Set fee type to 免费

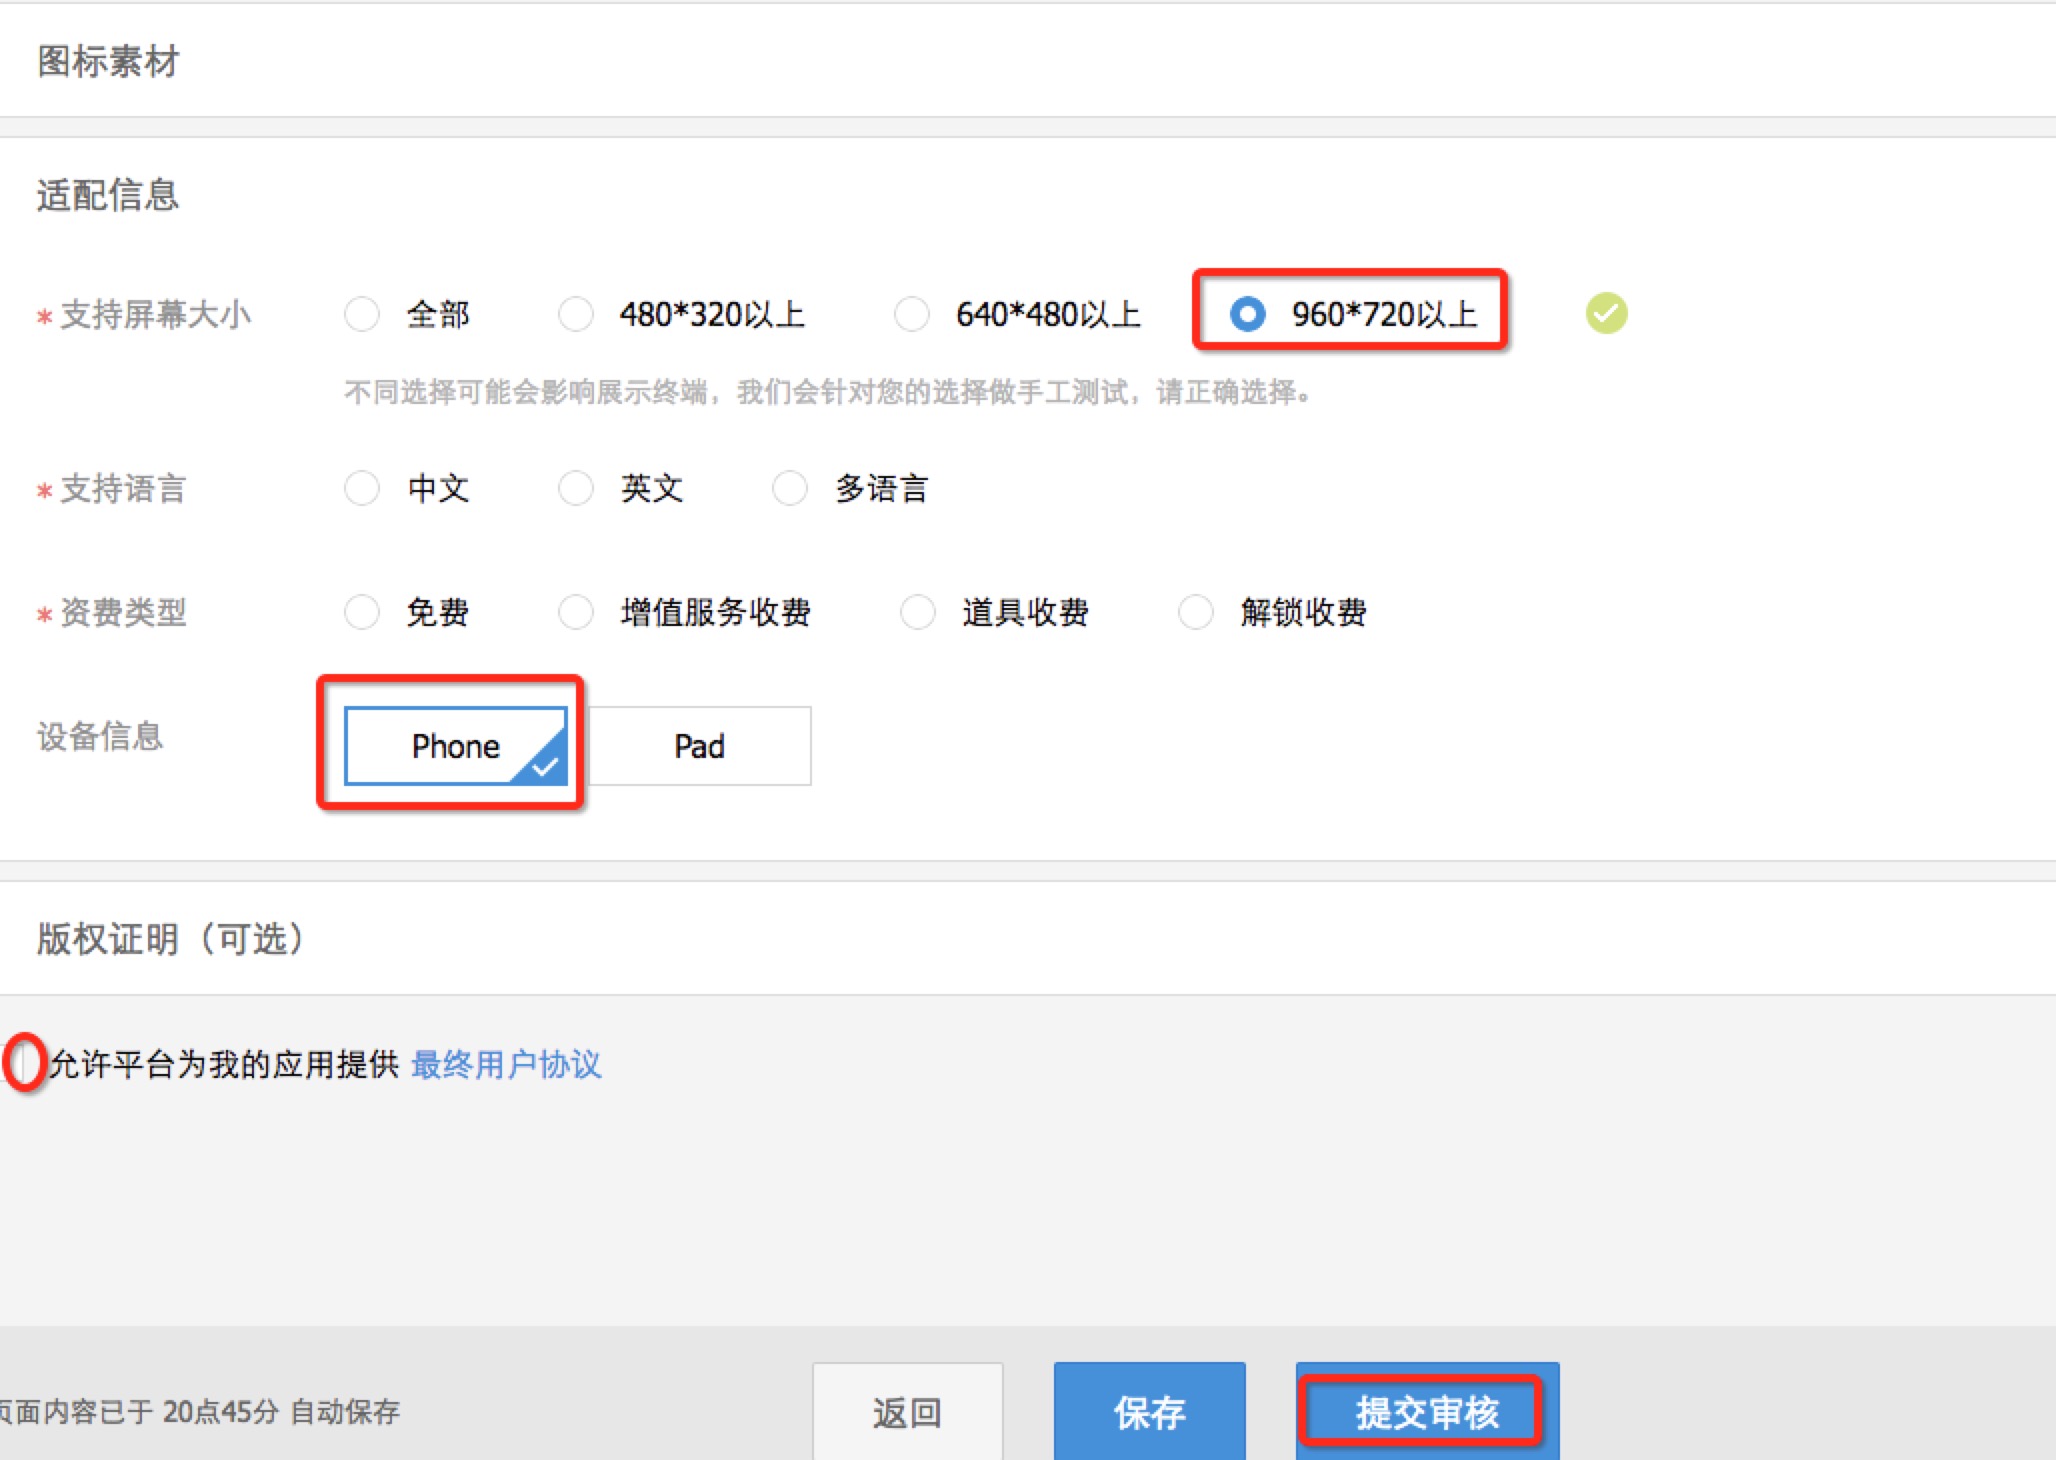361,612
